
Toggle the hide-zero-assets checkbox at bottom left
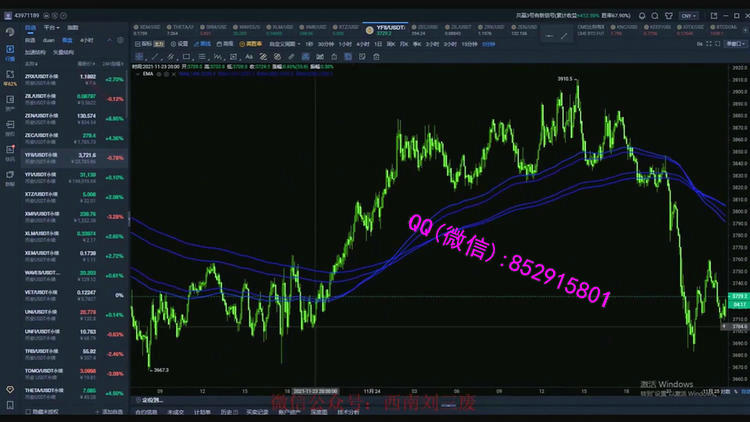tap(29, 411)
